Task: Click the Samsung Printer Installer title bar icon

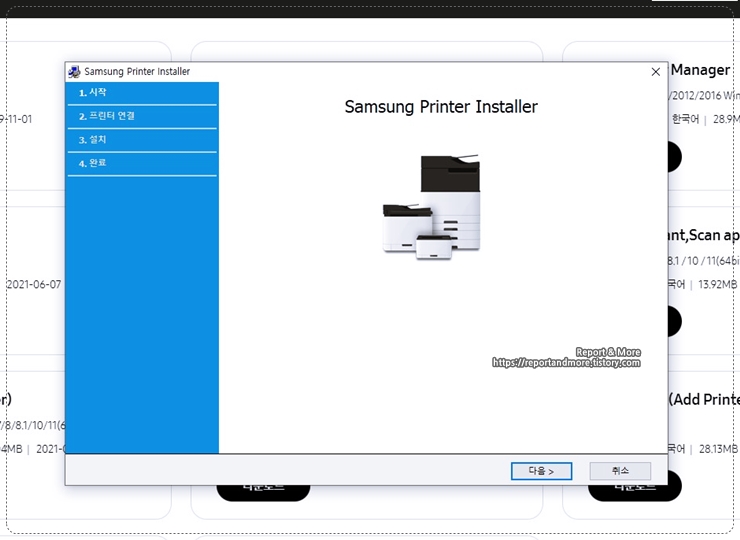Action: (x=74, y=72)
